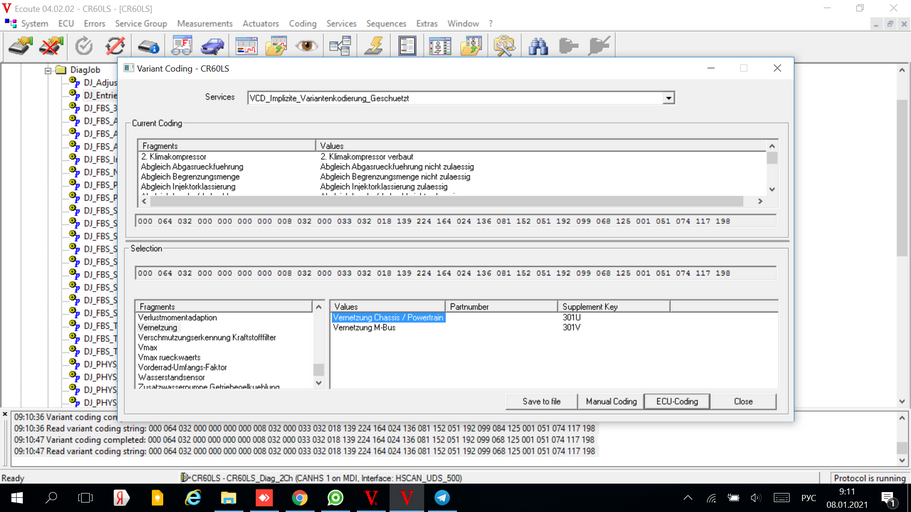Open the ECU menu
Viewport: 911px width, 512px height.
66,24
